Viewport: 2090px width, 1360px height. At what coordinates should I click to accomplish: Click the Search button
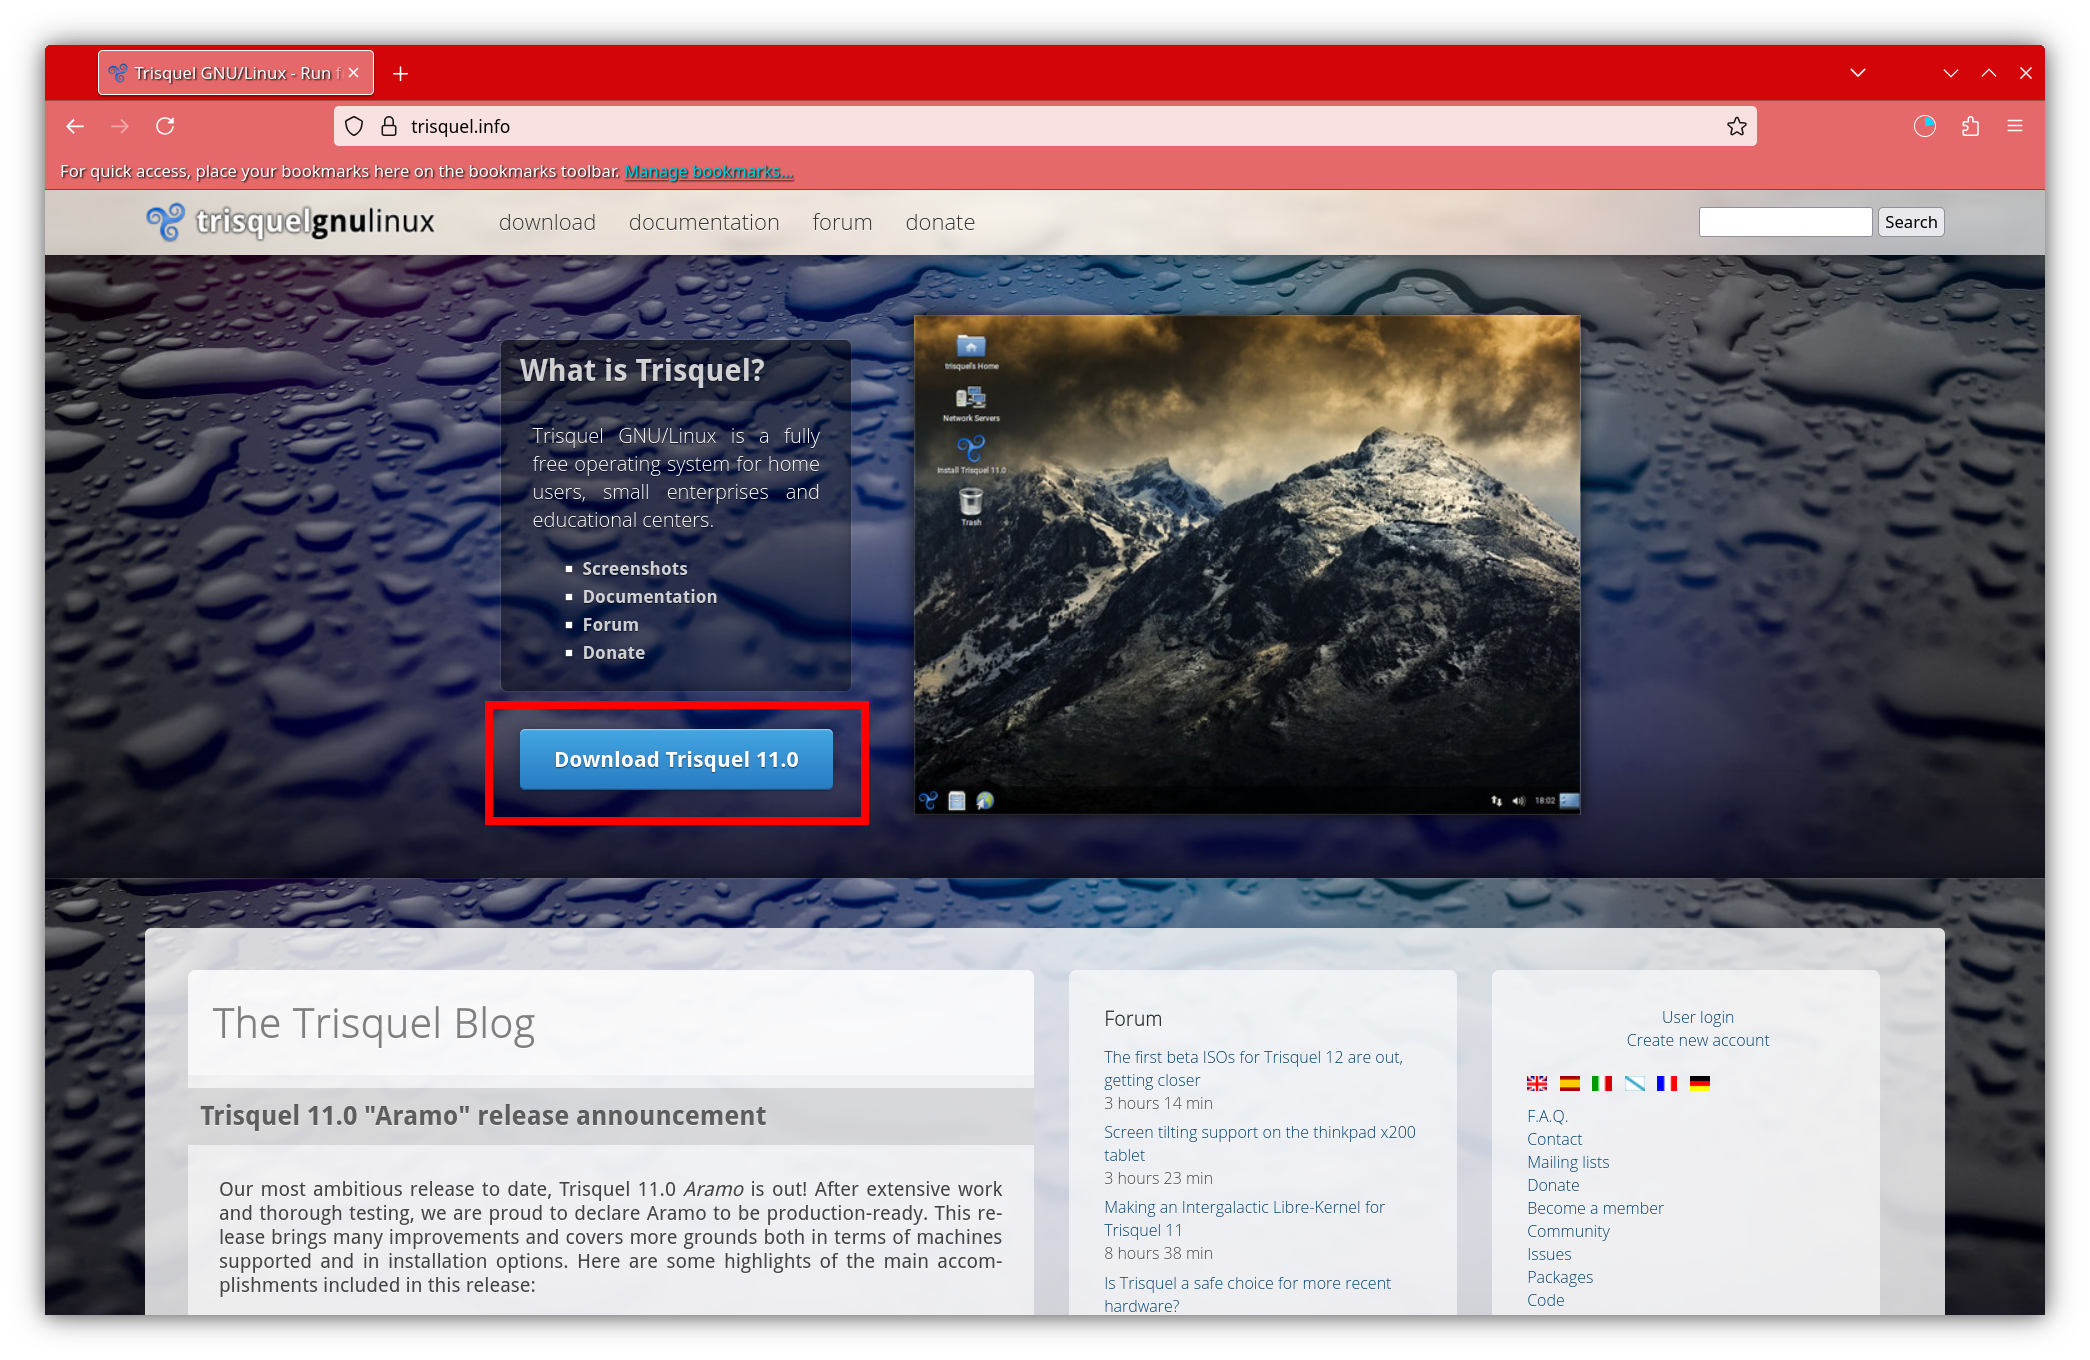pyautogui.click(x=1911, y=222)
